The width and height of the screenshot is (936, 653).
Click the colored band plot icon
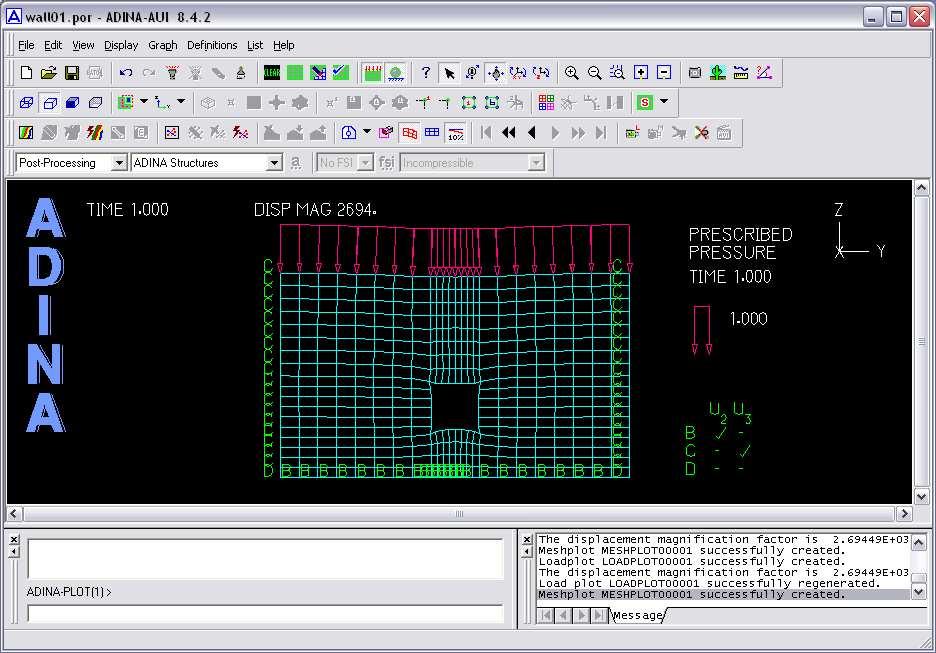[x=26, y=133]
